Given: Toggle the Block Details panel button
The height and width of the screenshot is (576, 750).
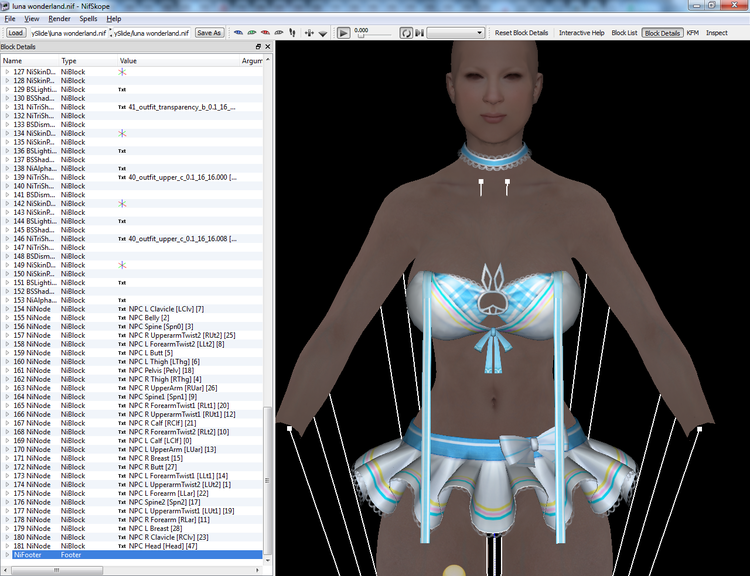Looking at the screenshot, I should pyautogui.click(x=662, y=33).
